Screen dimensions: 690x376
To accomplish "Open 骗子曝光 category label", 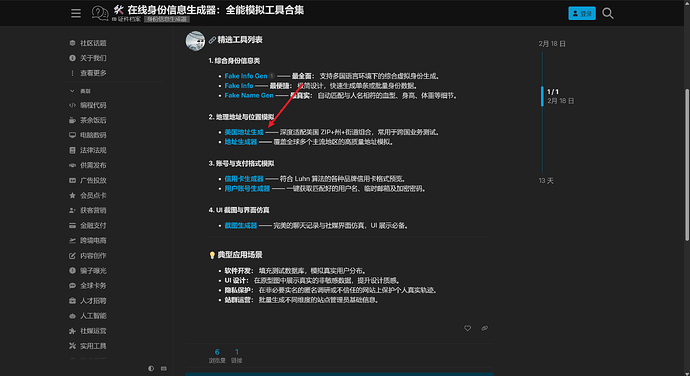I will (93, 270).
